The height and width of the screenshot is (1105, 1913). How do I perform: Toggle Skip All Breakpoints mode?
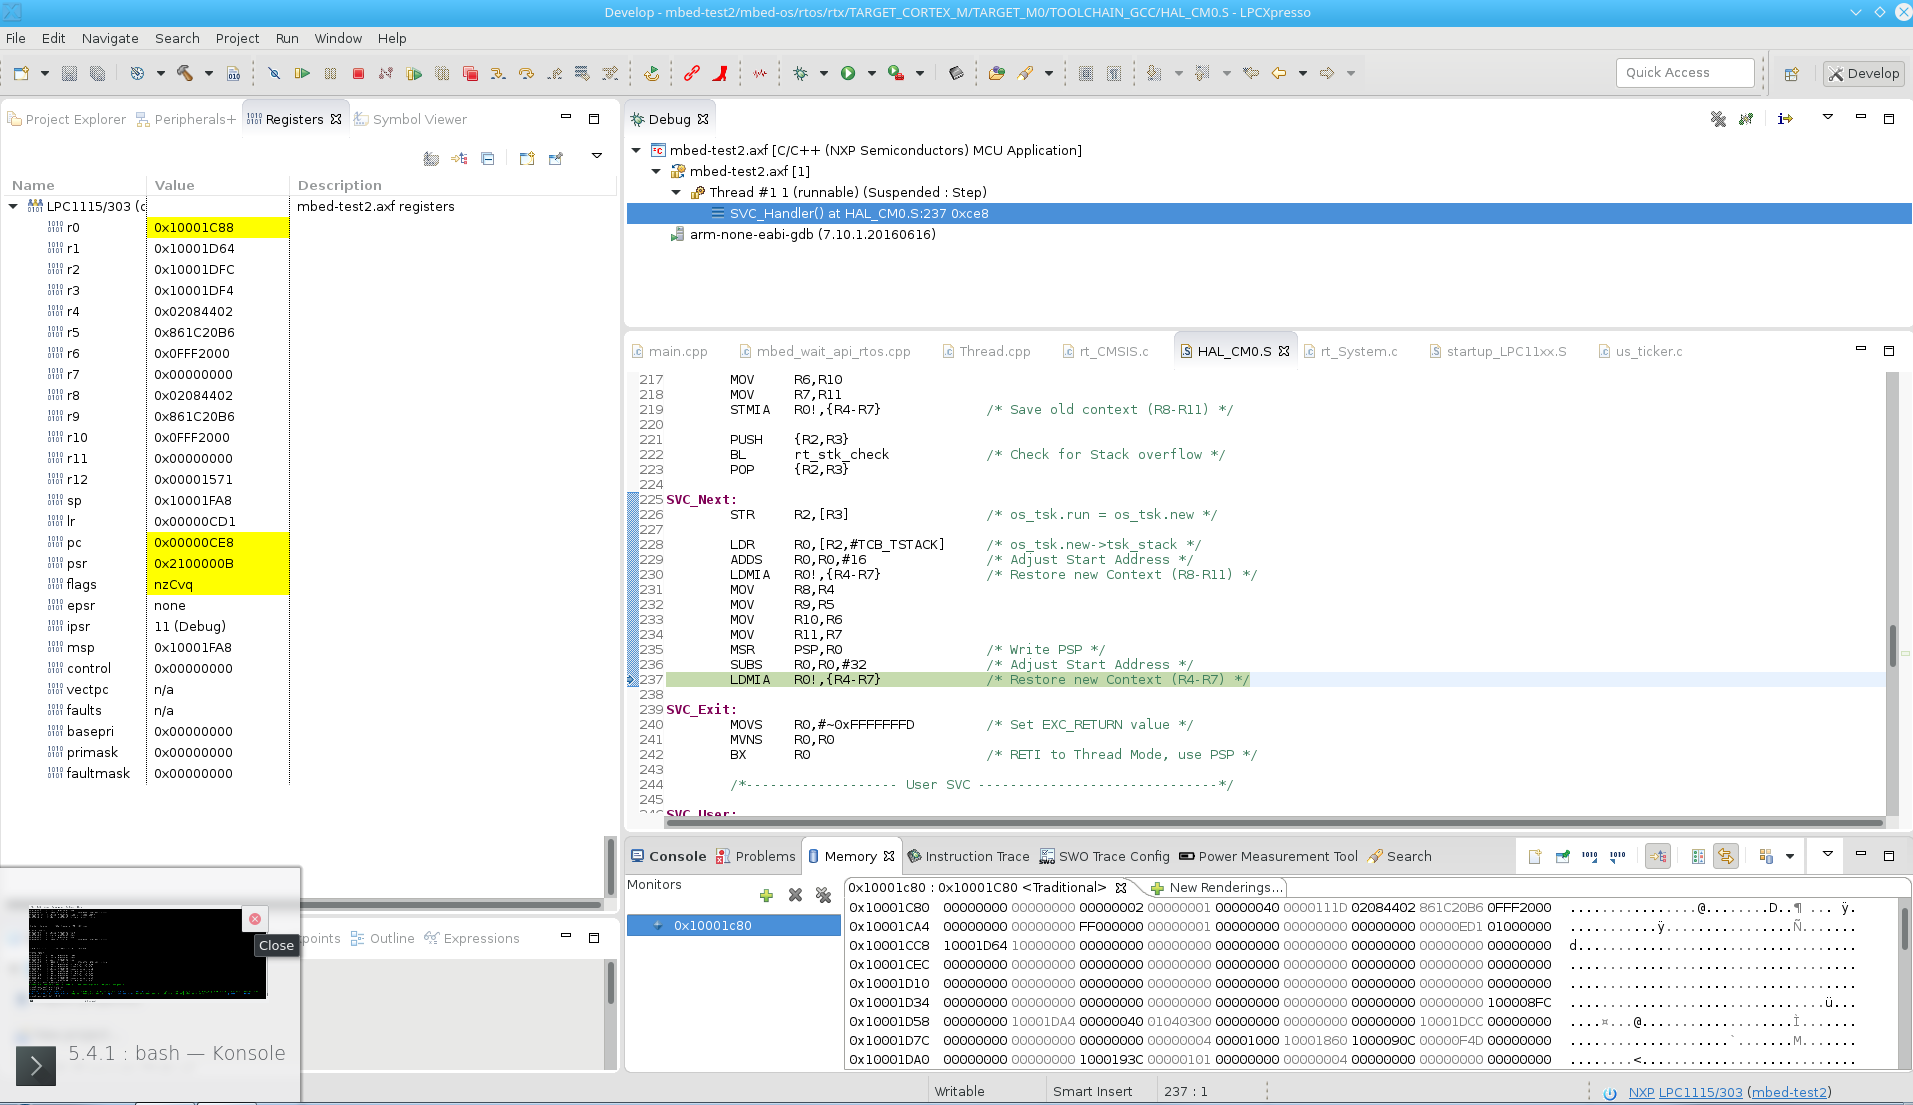(x=274, y=73)
